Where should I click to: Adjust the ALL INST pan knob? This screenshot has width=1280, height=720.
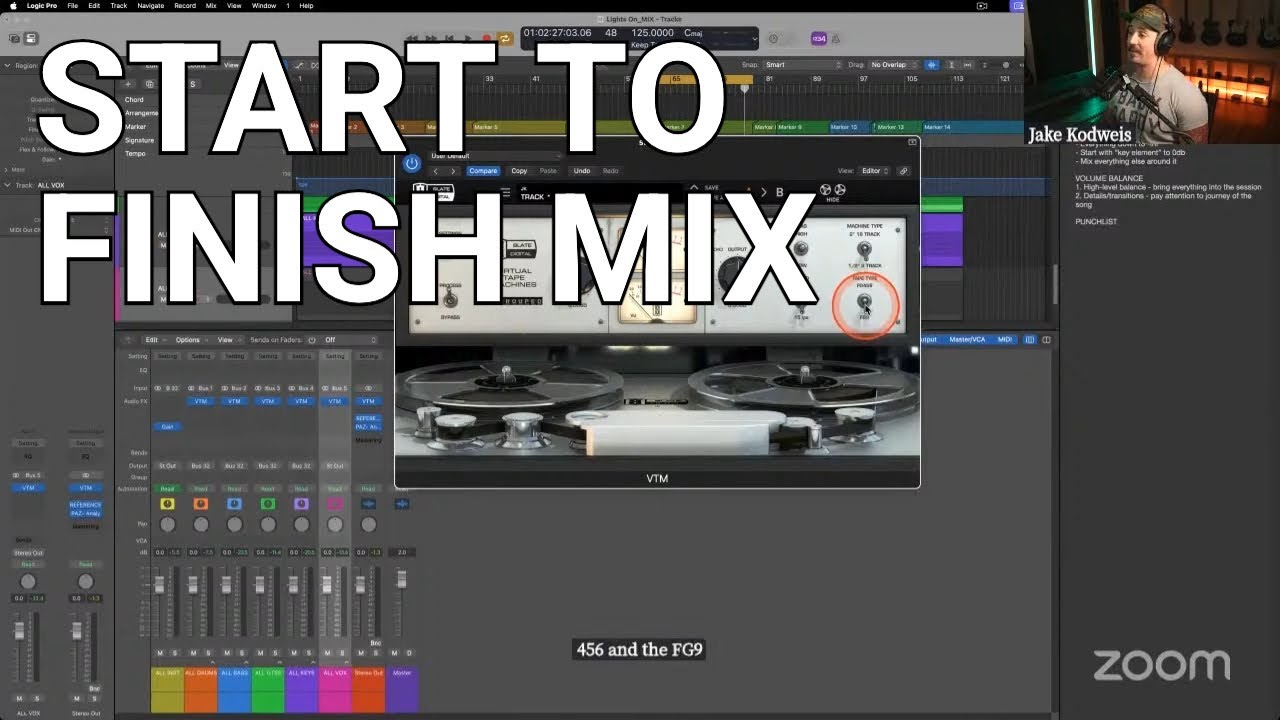pyautogui.click(x=167, y=525)
